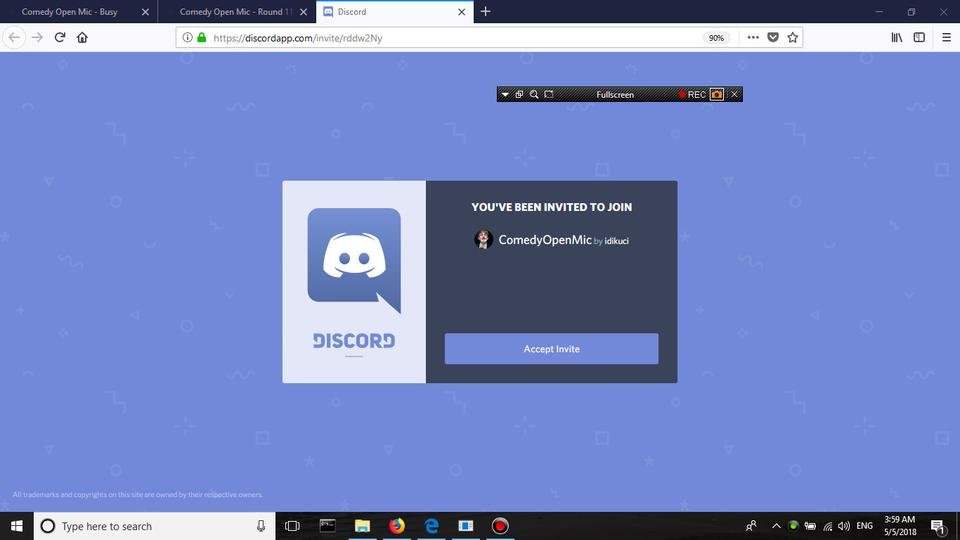Screen dimensions: 960x540
Task: Open a new browser tab
Action: [x=486, y=12]
